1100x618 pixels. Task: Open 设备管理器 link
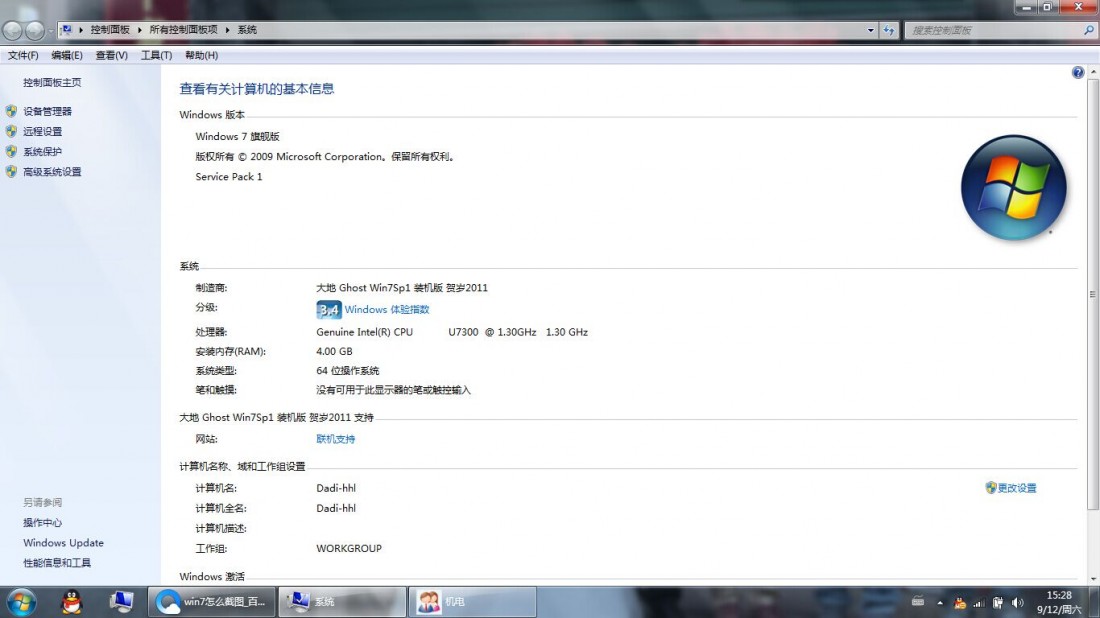pos(47,111)
